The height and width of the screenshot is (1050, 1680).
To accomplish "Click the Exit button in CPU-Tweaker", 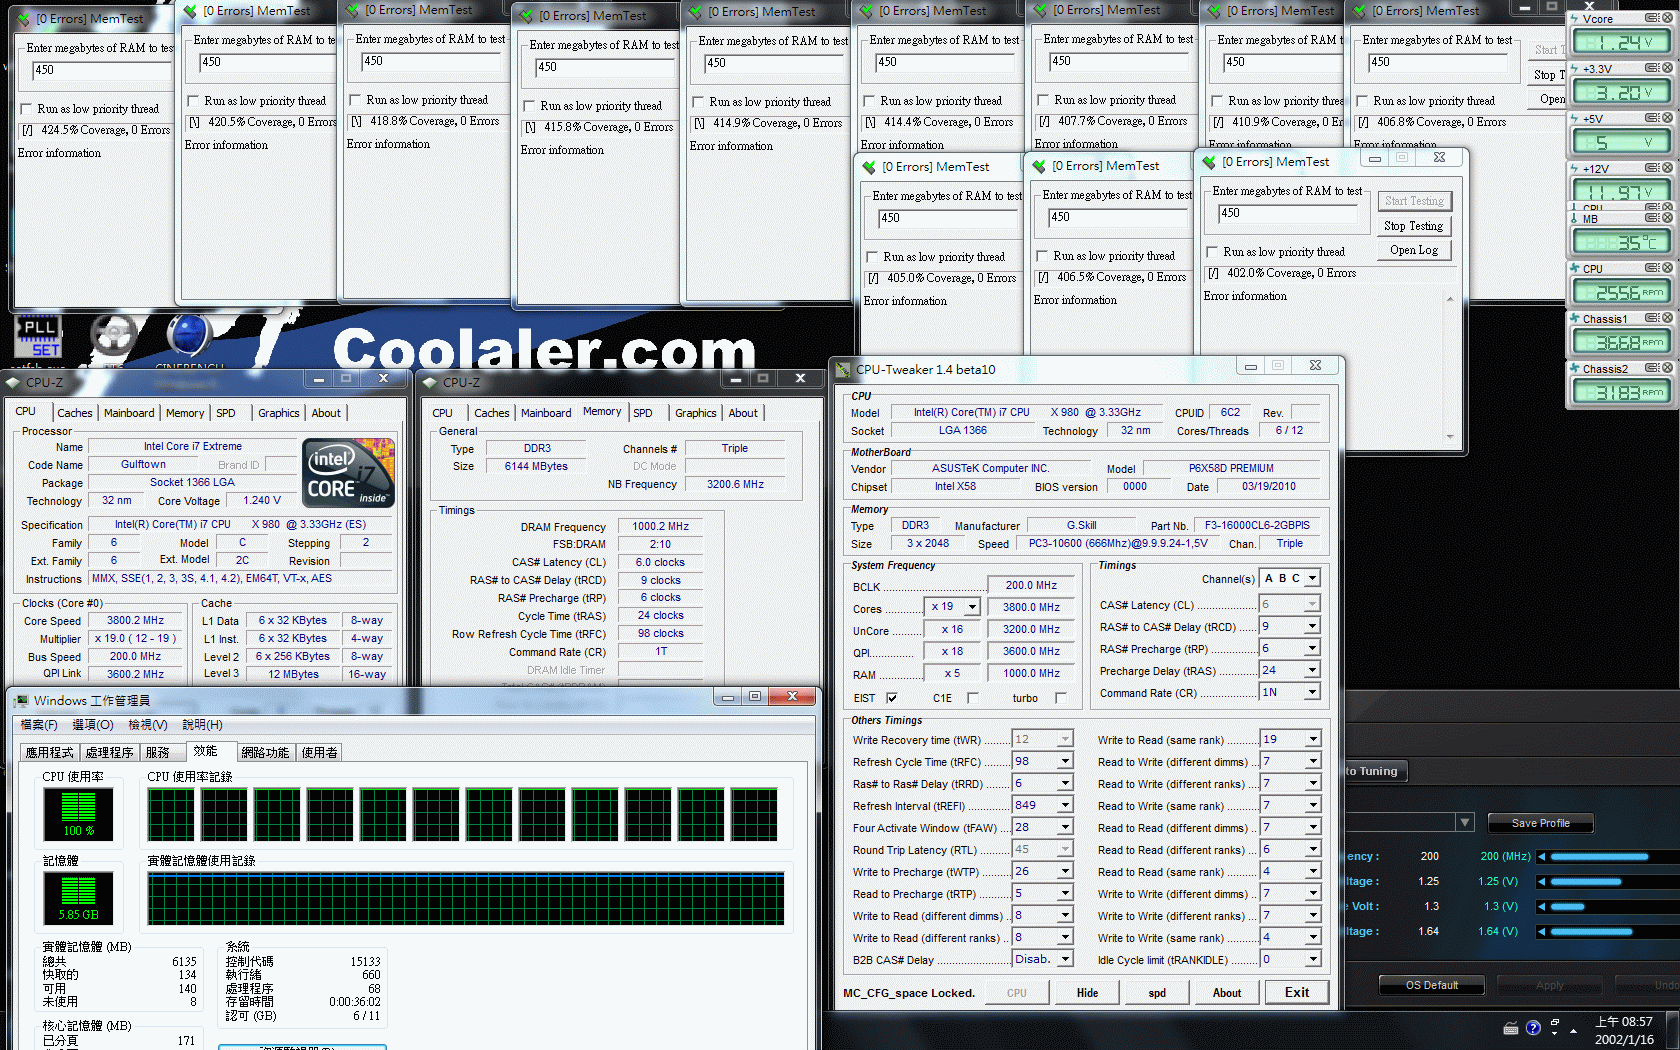I will (1297, 993).
